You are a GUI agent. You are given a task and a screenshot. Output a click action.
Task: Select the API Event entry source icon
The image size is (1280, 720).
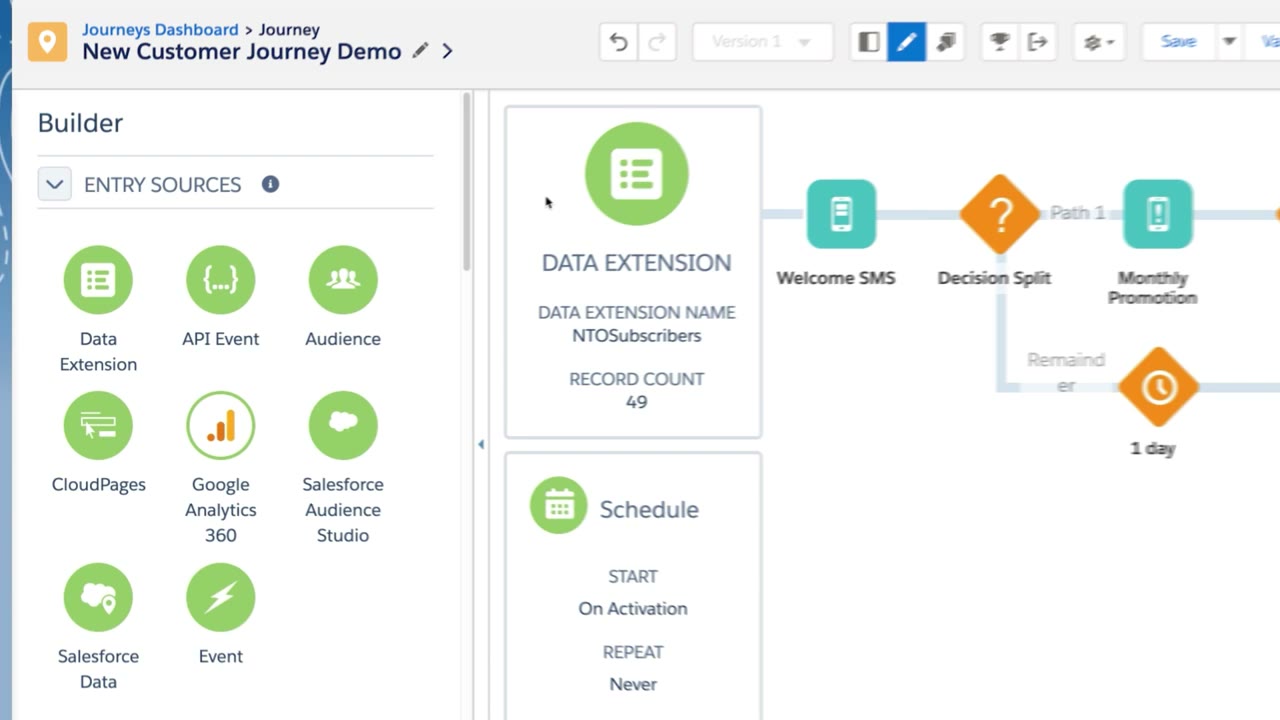(x=220, y=280)
